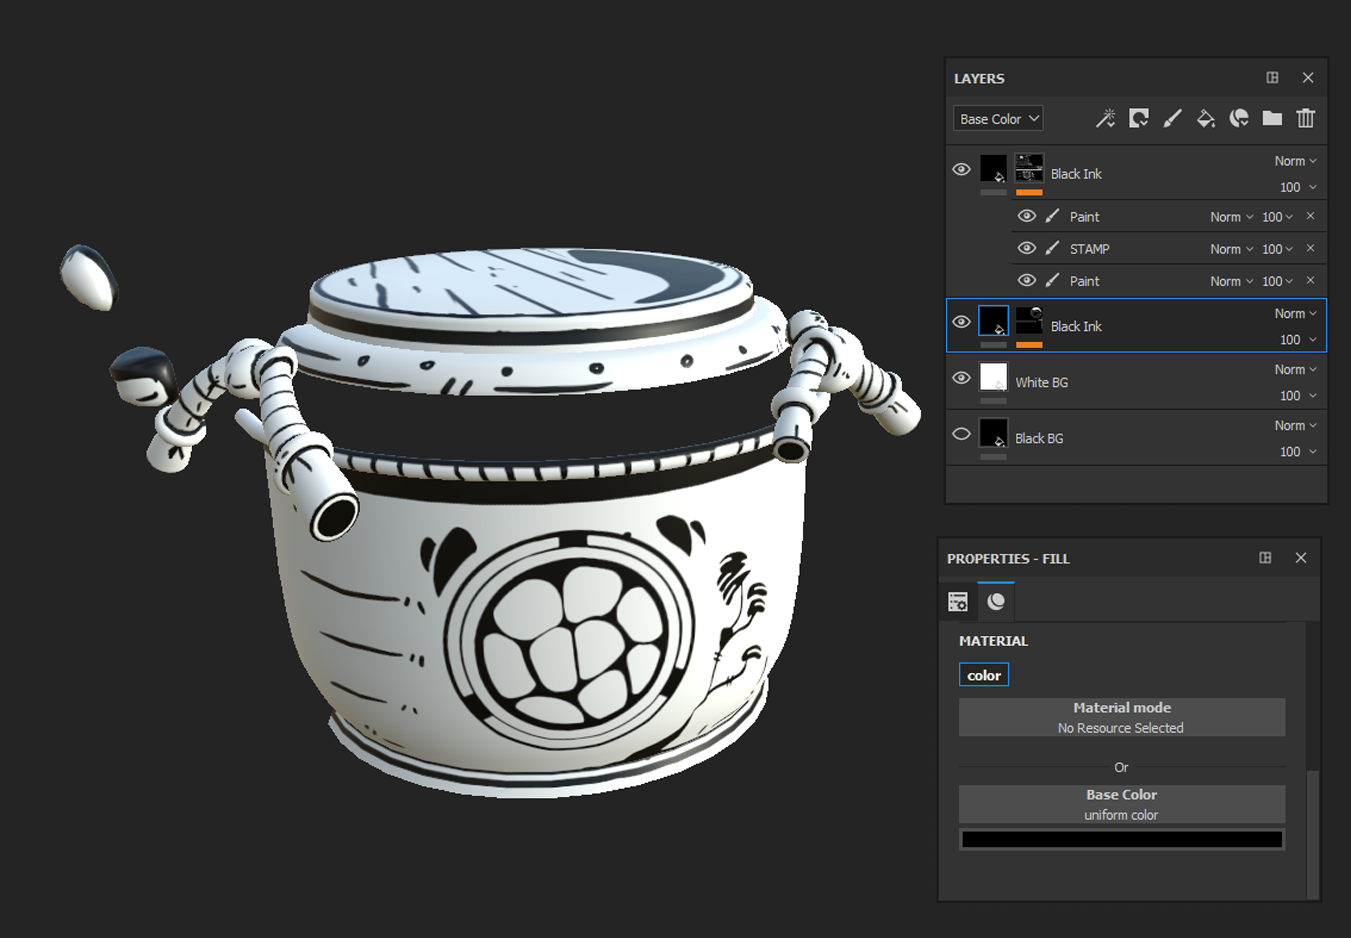Remove the STAMP effect with its X

[x=1310, y=248]
